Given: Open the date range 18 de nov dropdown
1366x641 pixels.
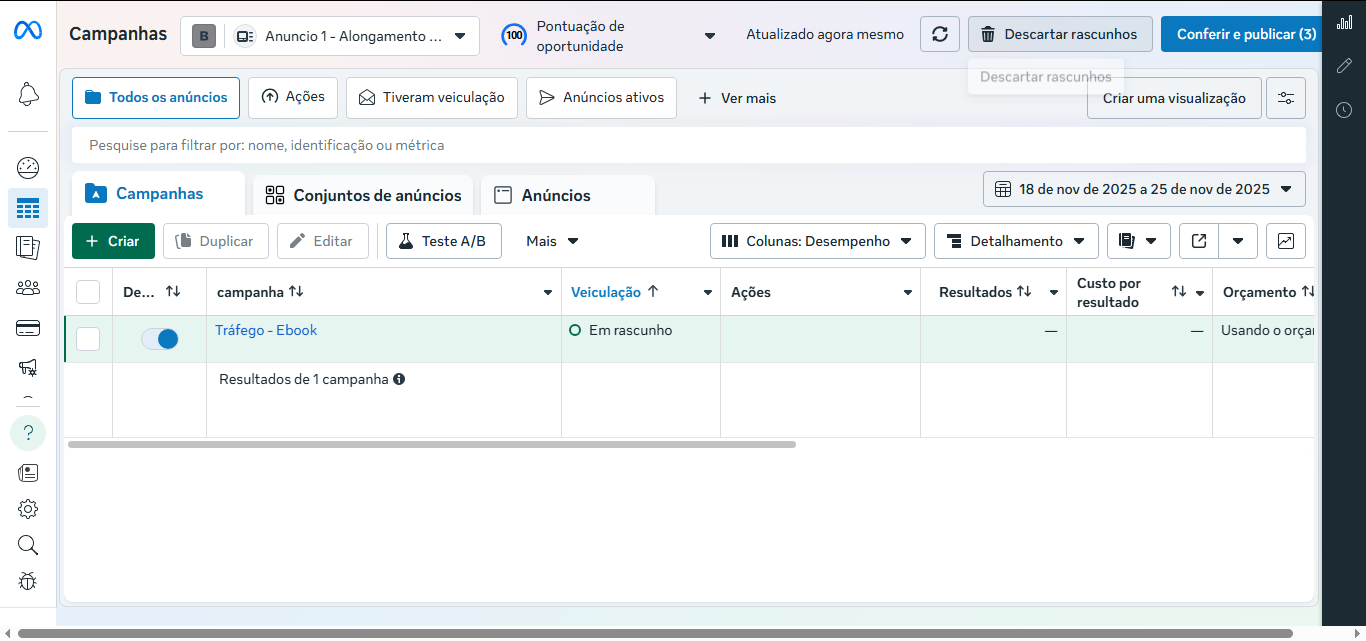Looking at the screenshot, I should coord(1144,189).
